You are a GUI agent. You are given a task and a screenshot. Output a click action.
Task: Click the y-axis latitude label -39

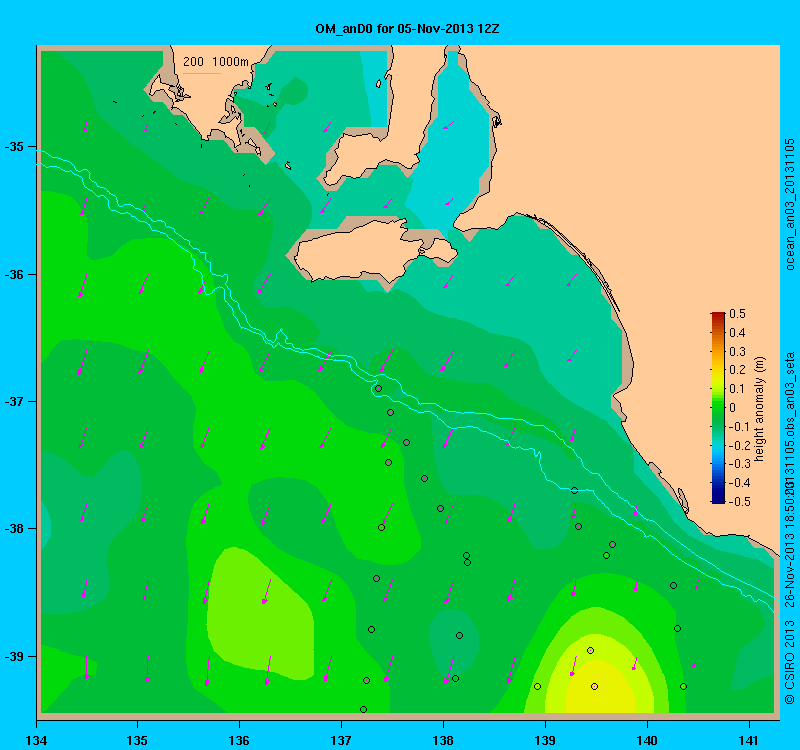pos(14,656)
